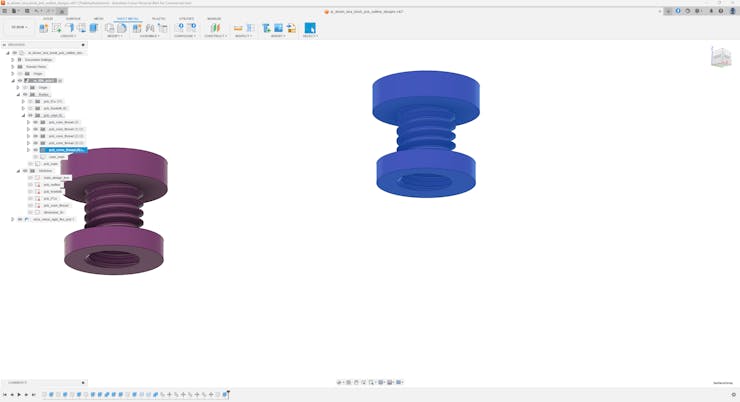
Task: Toggle visibility of the highlighted body item
Action: click(35, 150)
